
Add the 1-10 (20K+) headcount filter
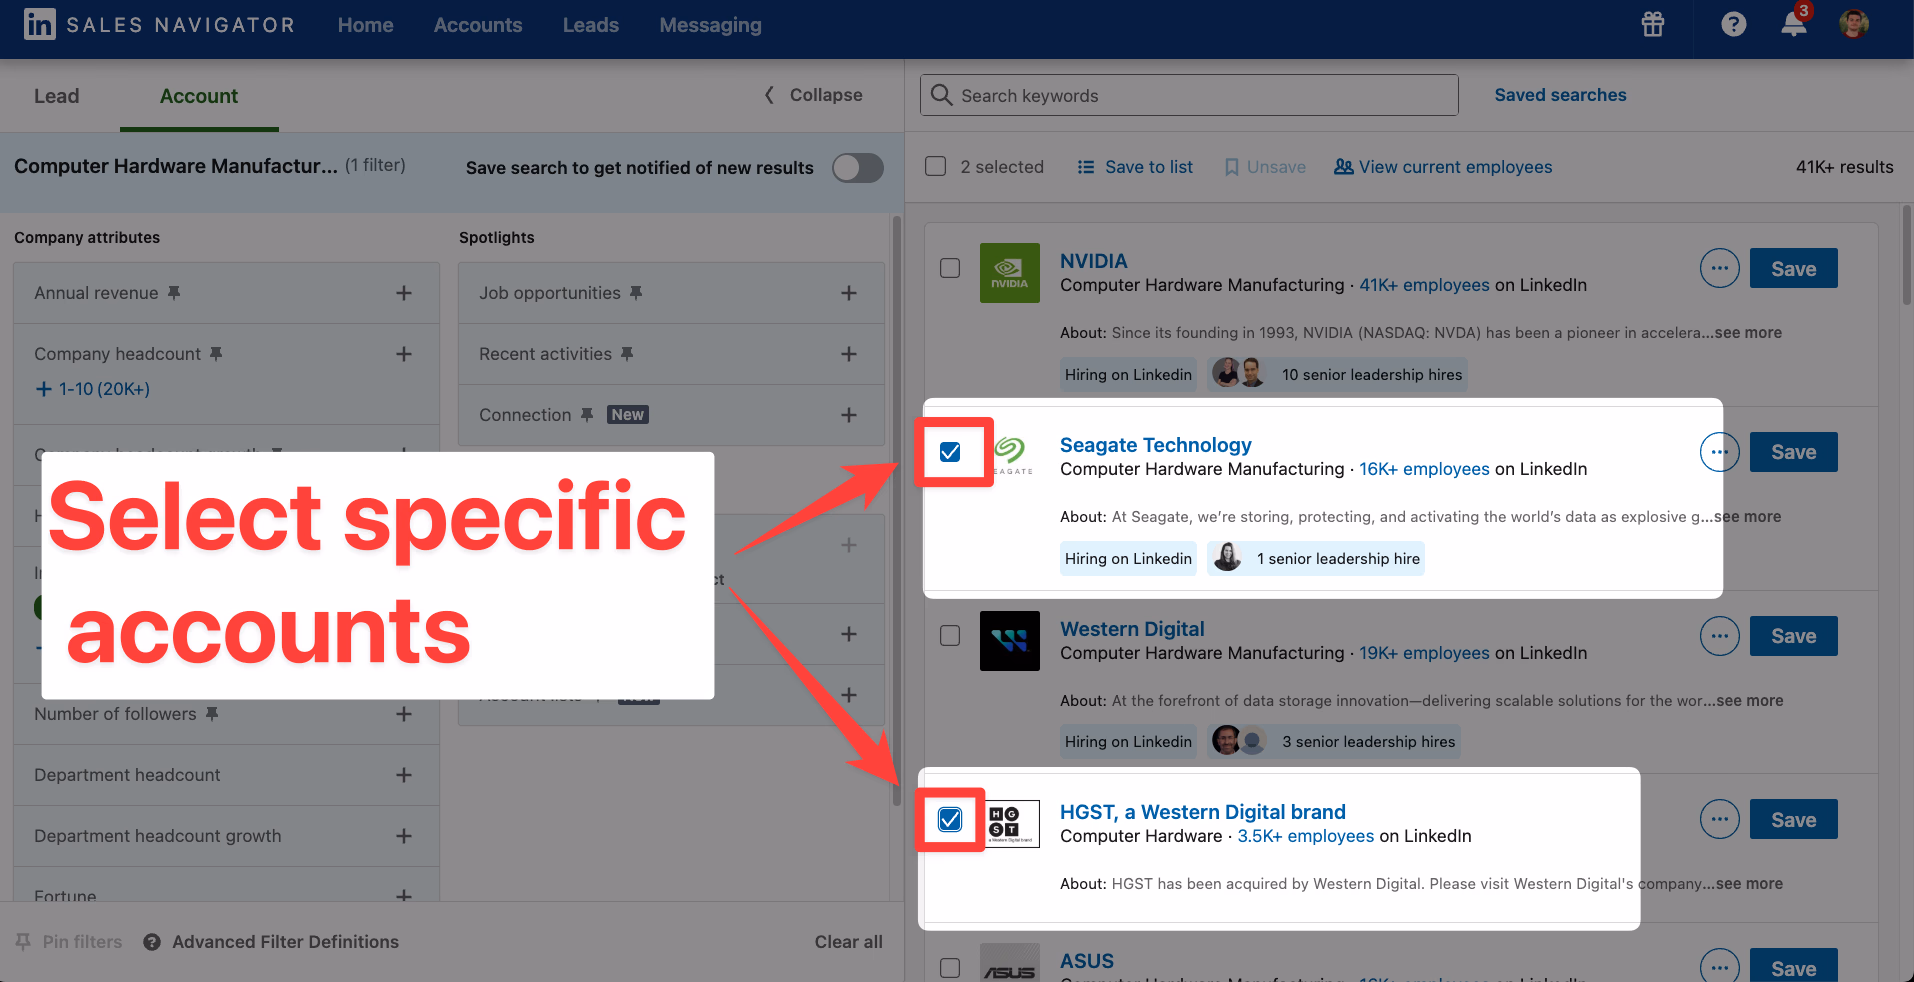92,389
